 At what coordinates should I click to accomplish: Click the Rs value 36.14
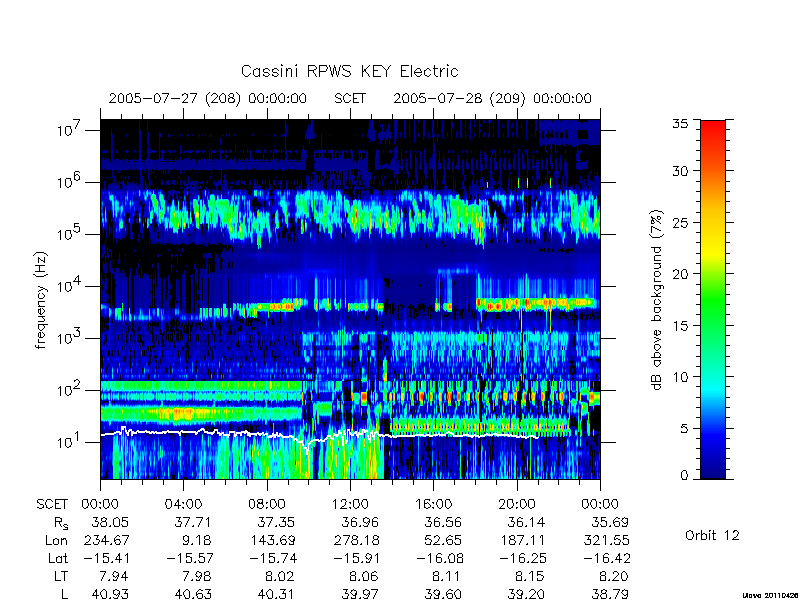(526, 522)
